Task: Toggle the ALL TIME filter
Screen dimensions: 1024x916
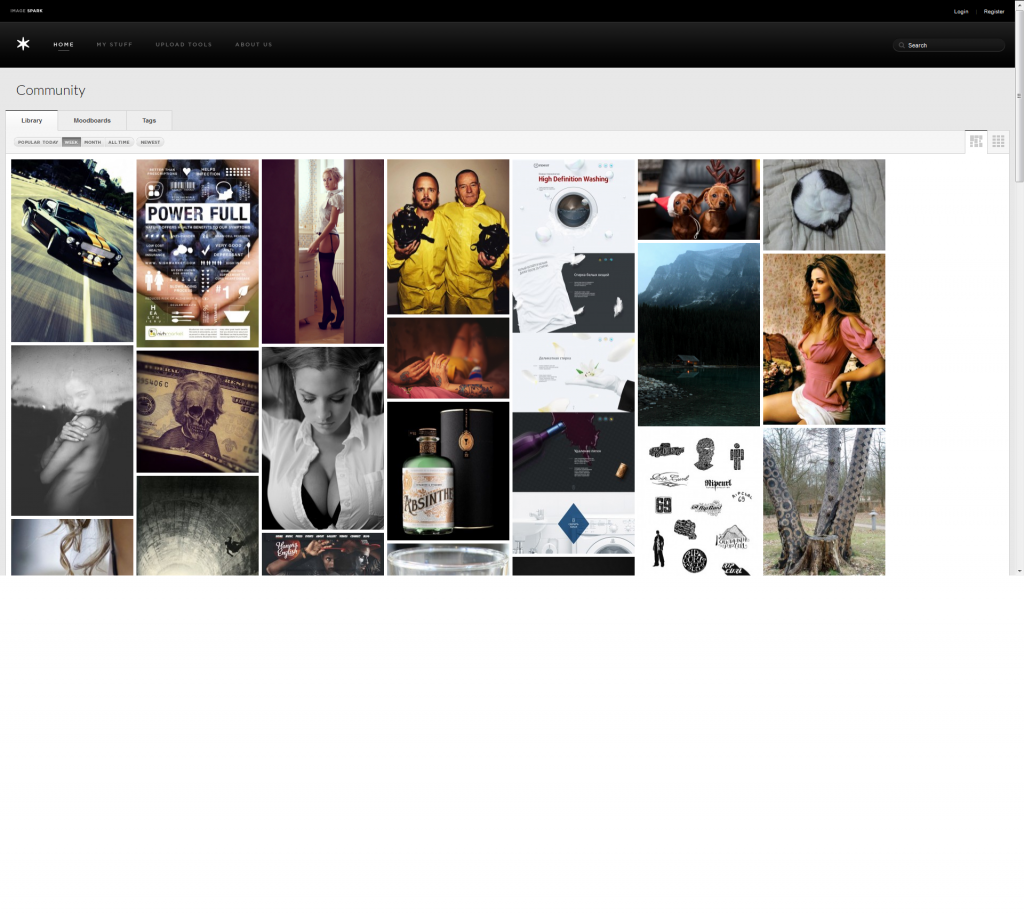Action: pyautogui.click(x=118, y=142)
